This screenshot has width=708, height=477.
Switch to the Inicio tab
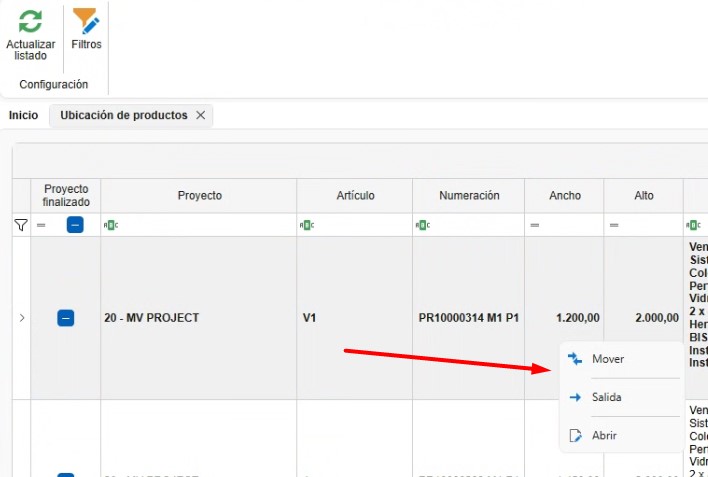(x=23, y=116)
